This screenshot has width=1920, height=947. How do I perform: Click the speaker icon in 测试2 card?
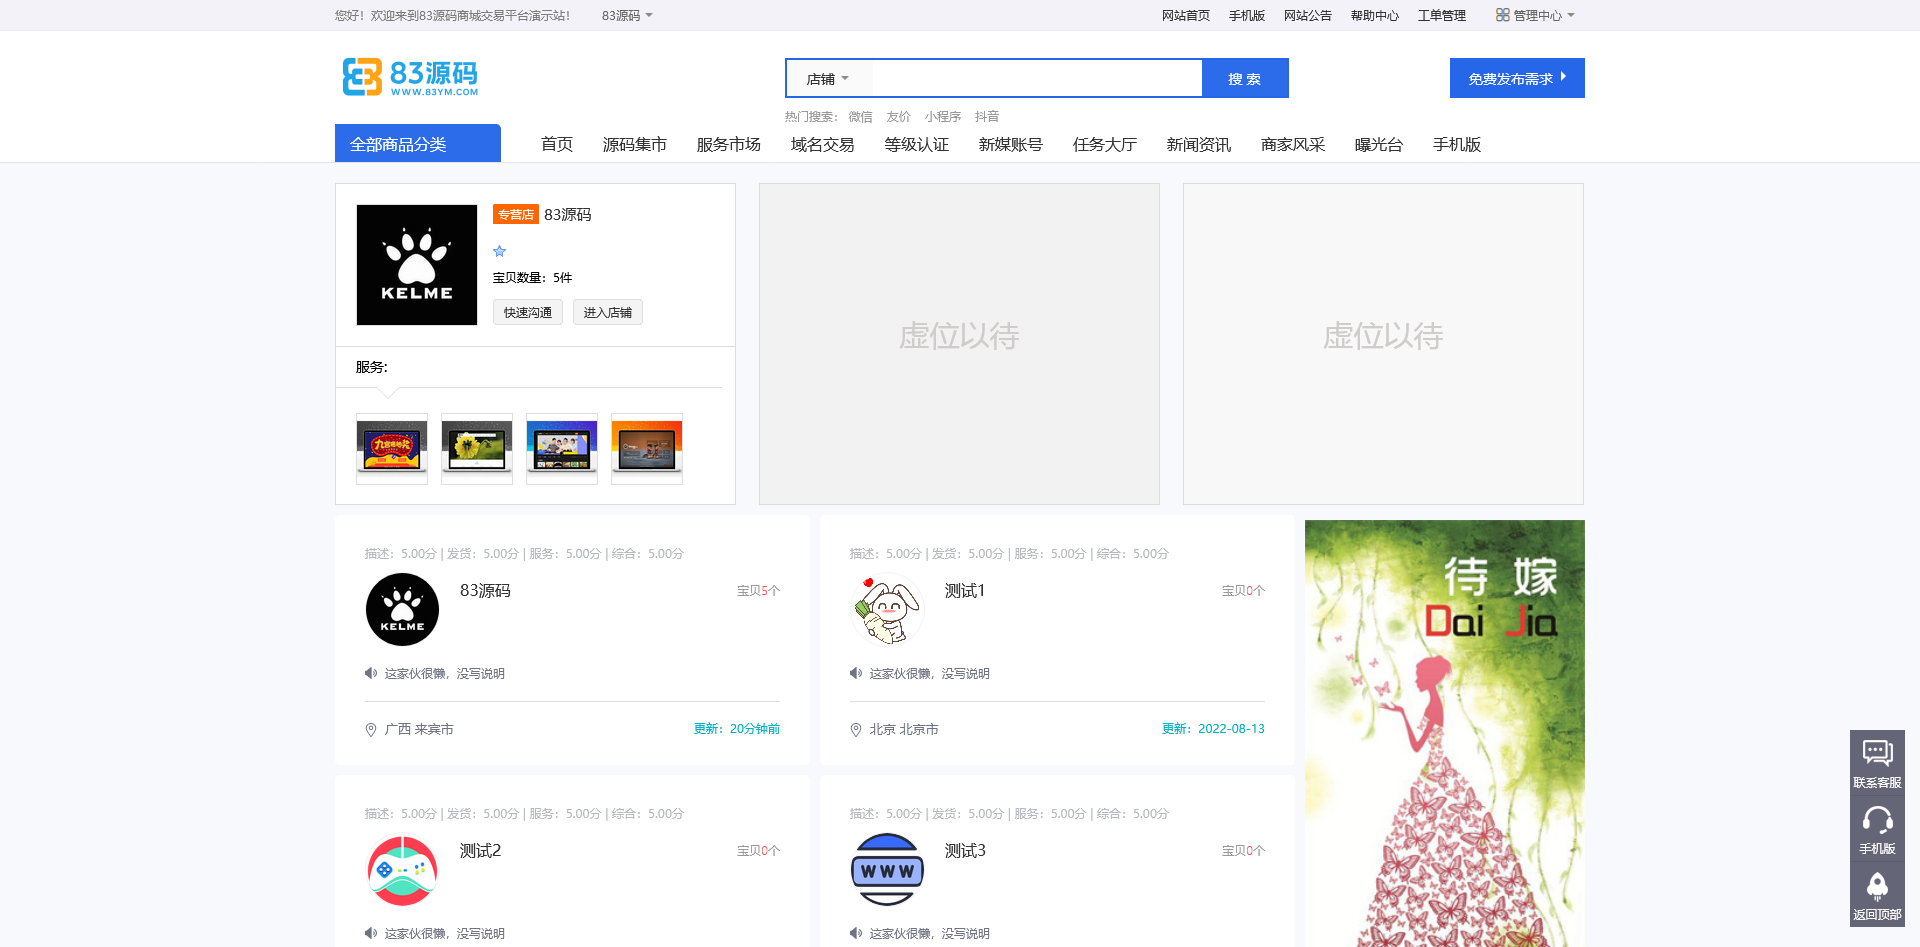coord(371,933)
